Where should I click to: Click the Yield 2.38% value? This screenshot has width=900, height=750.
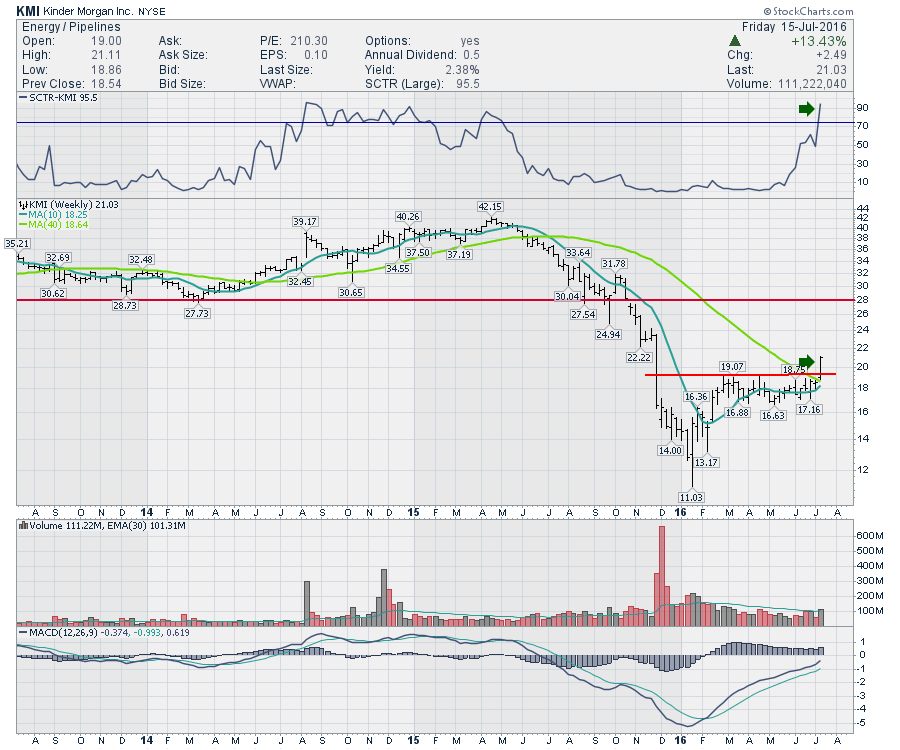(463, 69)
